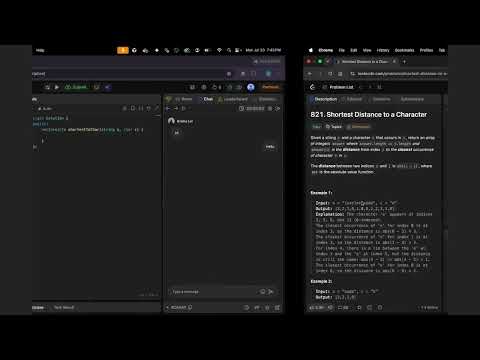The image size is (480, 360).
Task: Send the chat message with the send icon
Action: coord(271,292)
